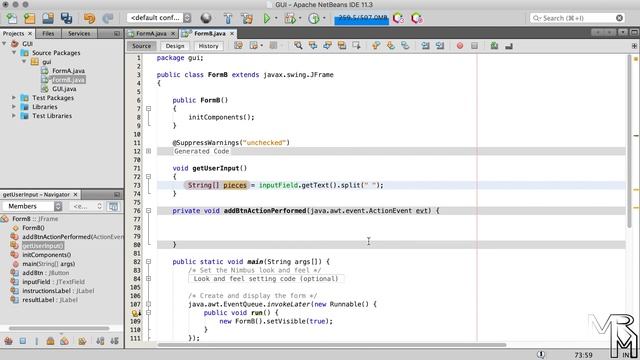Open the Members dropdown in Navigator

(32, 206)
